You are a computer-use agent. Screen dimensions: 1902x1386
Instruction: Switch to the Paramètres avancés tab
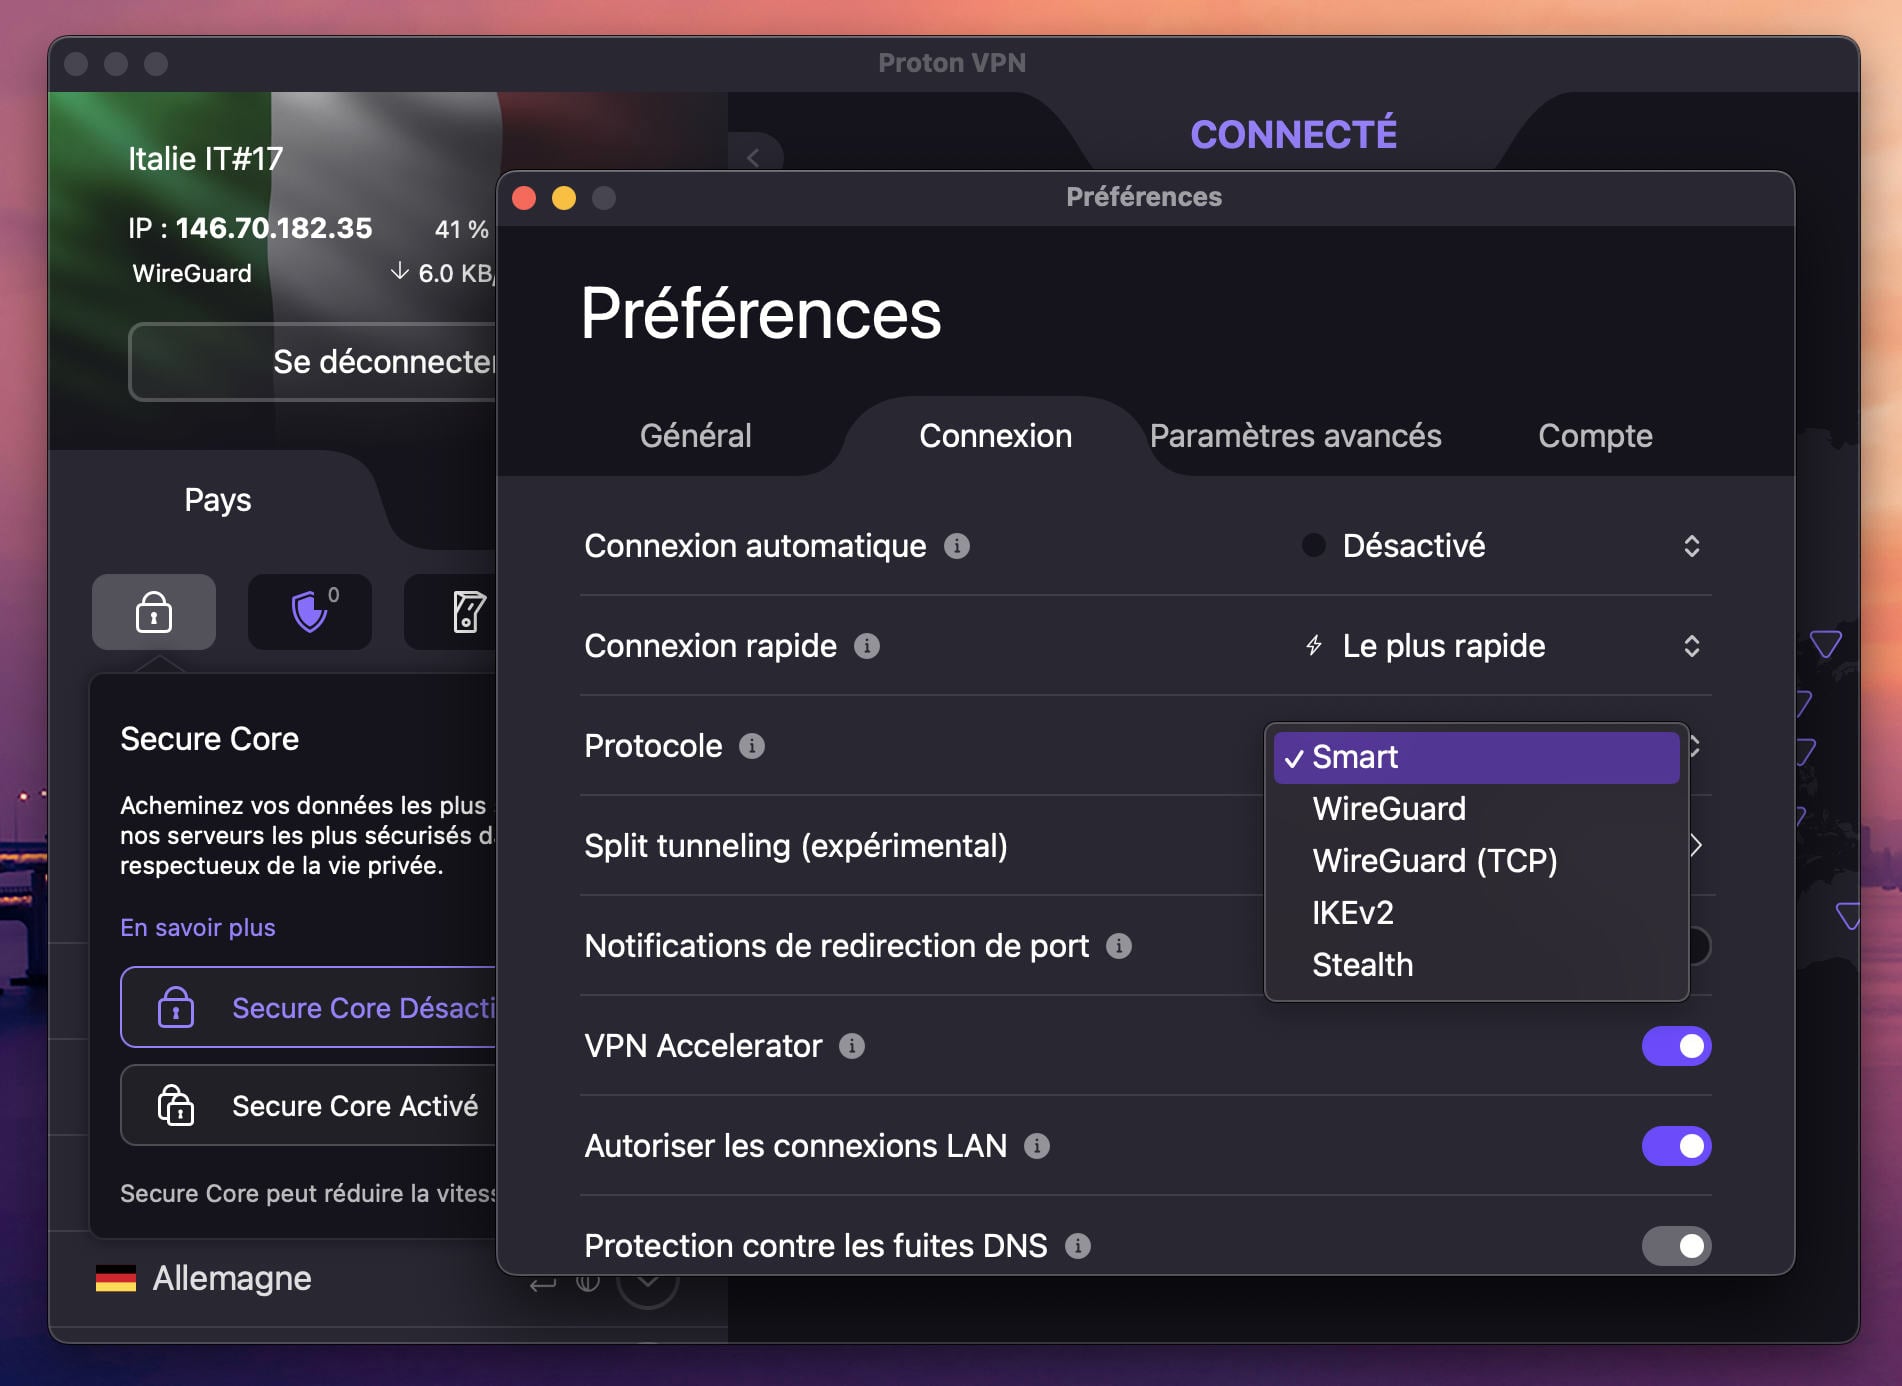1295,436
